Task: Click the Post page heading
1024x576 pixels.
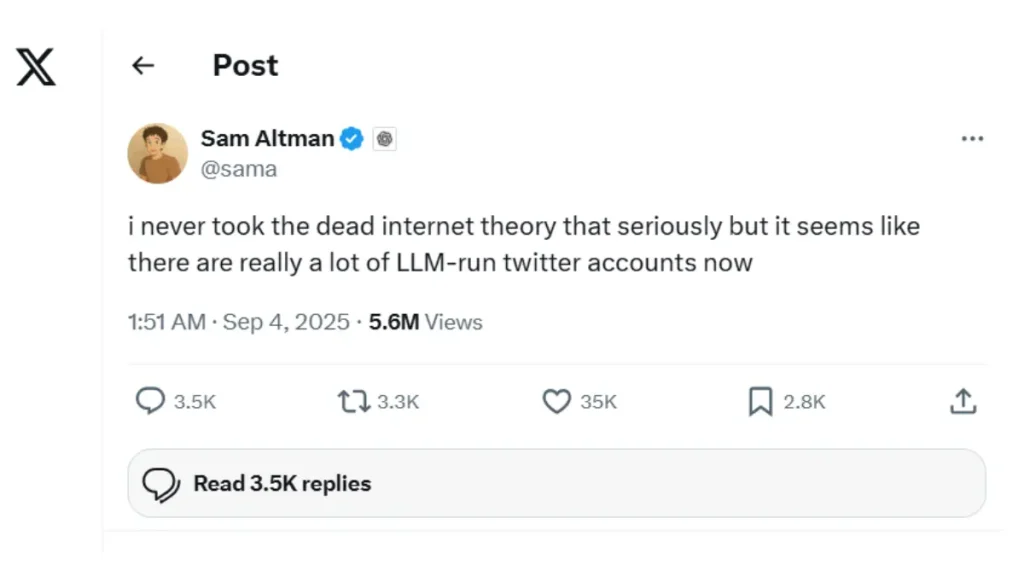Action: [245, 66]
